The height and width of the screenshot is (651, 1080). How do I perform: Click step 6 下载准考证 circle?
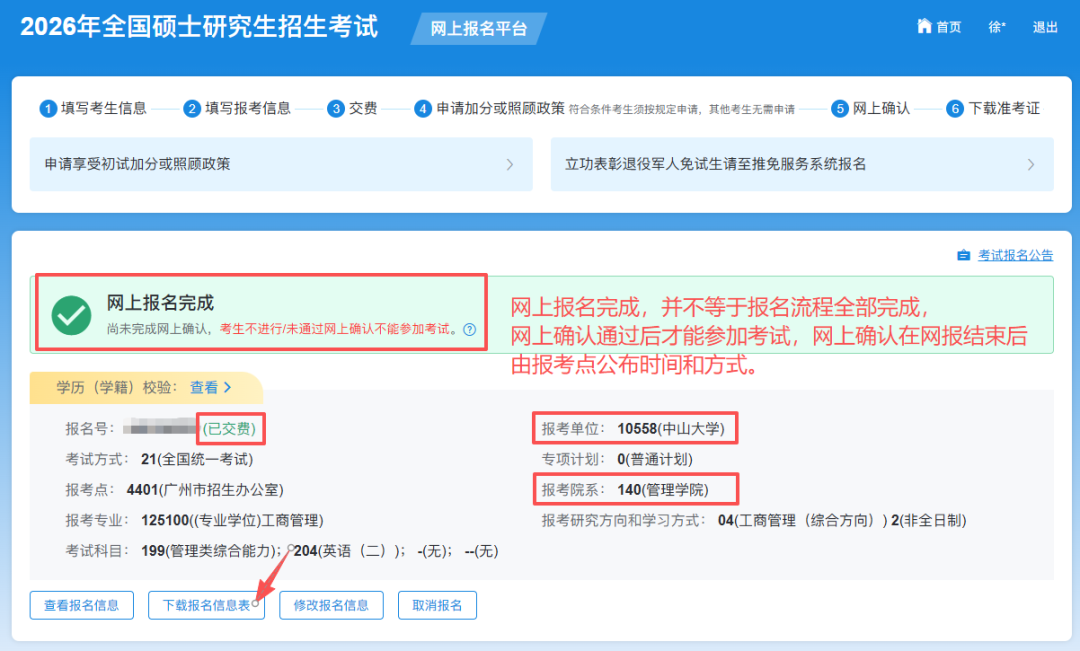pyautogui.click(x=955, y=109)
